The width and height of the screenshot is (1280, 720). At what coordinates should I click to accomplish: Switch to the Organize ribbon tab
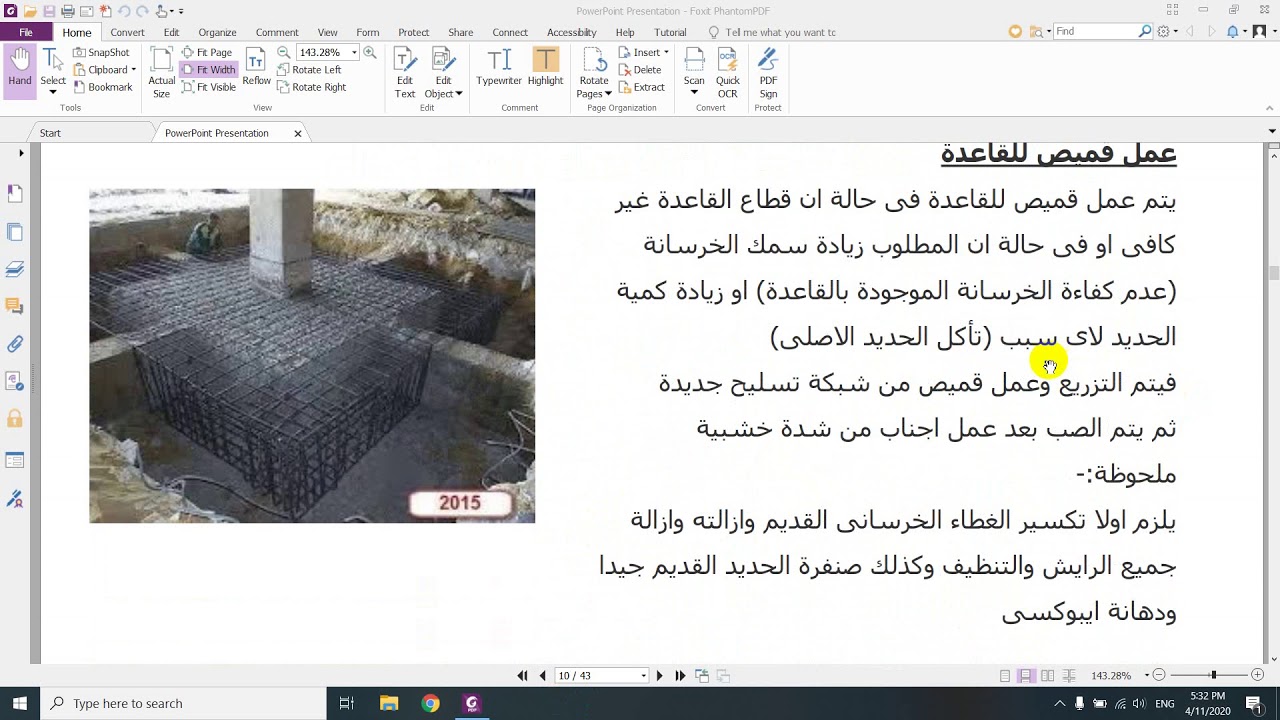click(x=217, y=32)
